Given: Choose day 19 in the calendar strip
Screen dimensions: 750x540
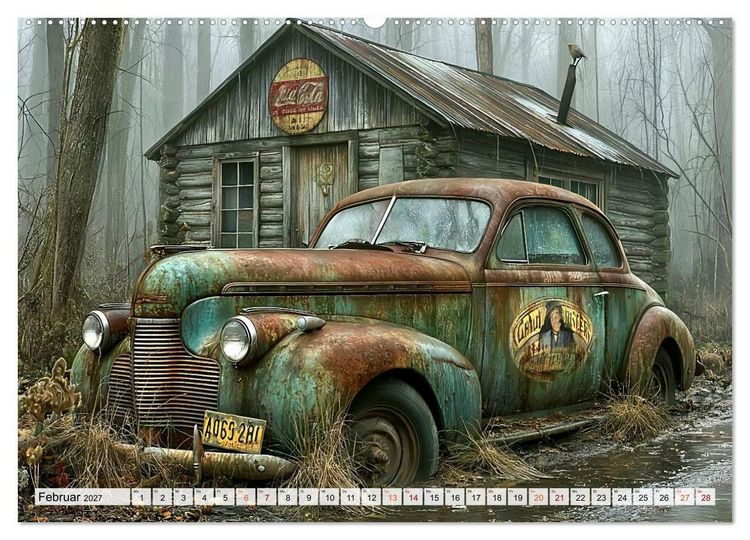Looking at the screenshot, I should 518,497.
